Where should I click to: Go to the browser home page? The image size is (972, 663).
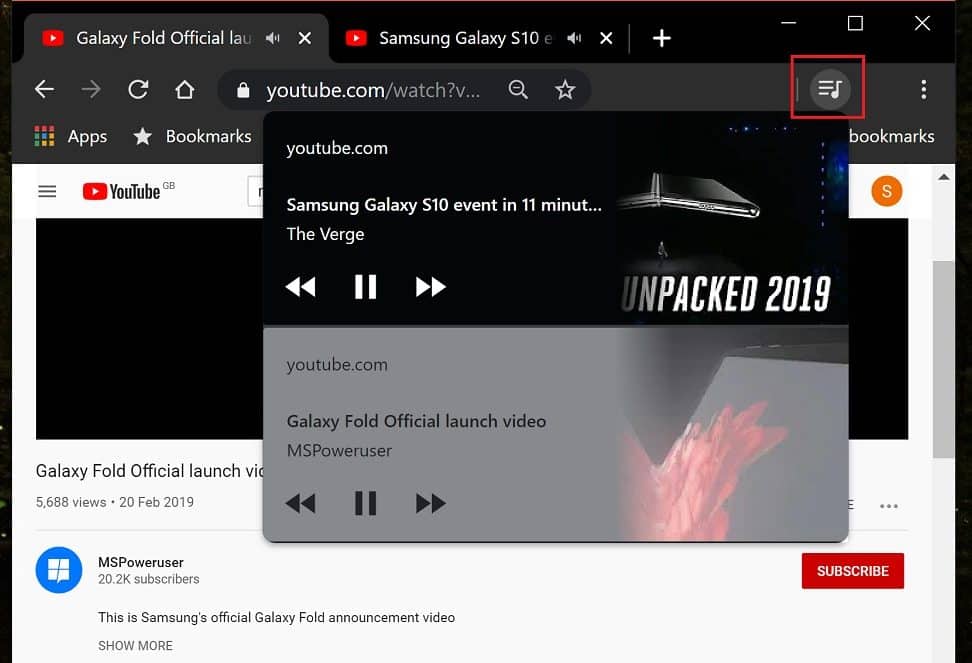pos(184,90)
